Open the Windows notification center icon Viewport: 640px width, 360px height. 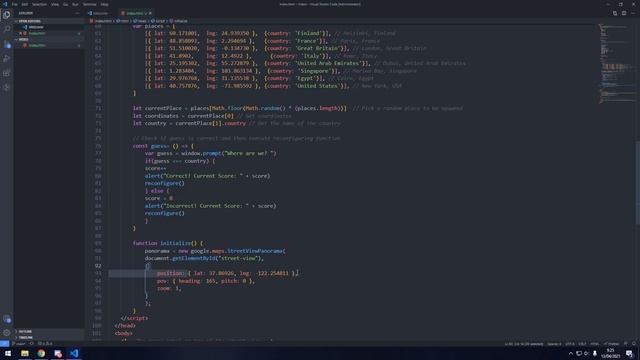[629, 353]
